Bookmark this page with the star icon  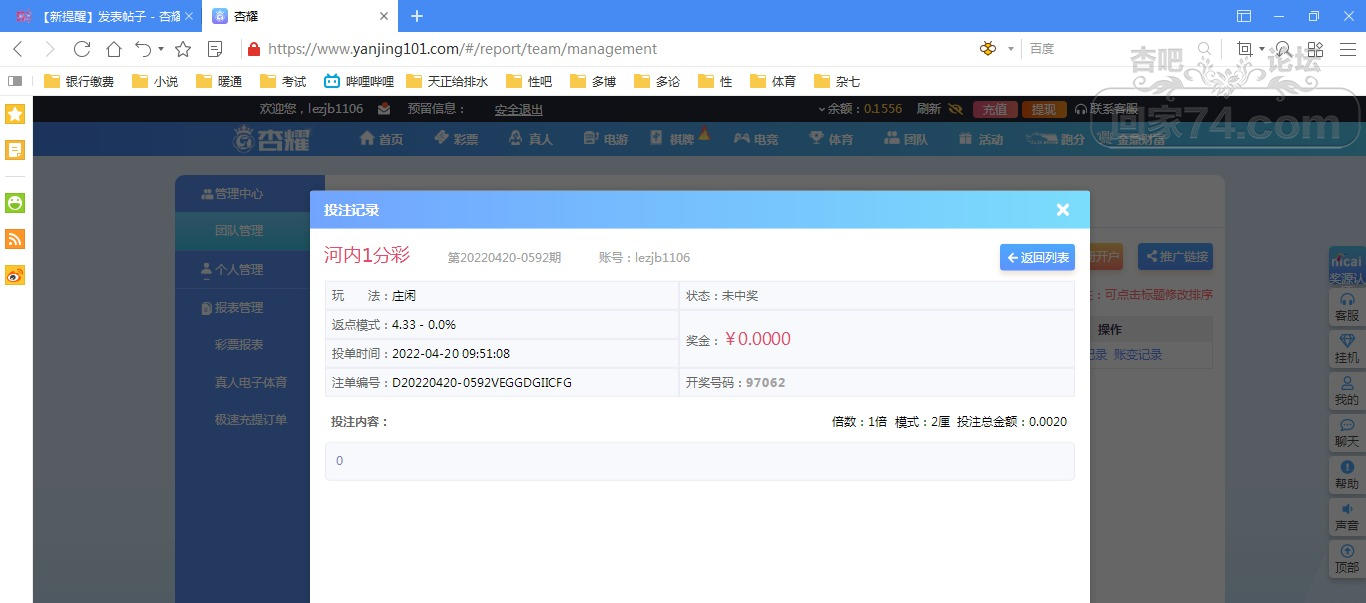click(x=183, y=48)
